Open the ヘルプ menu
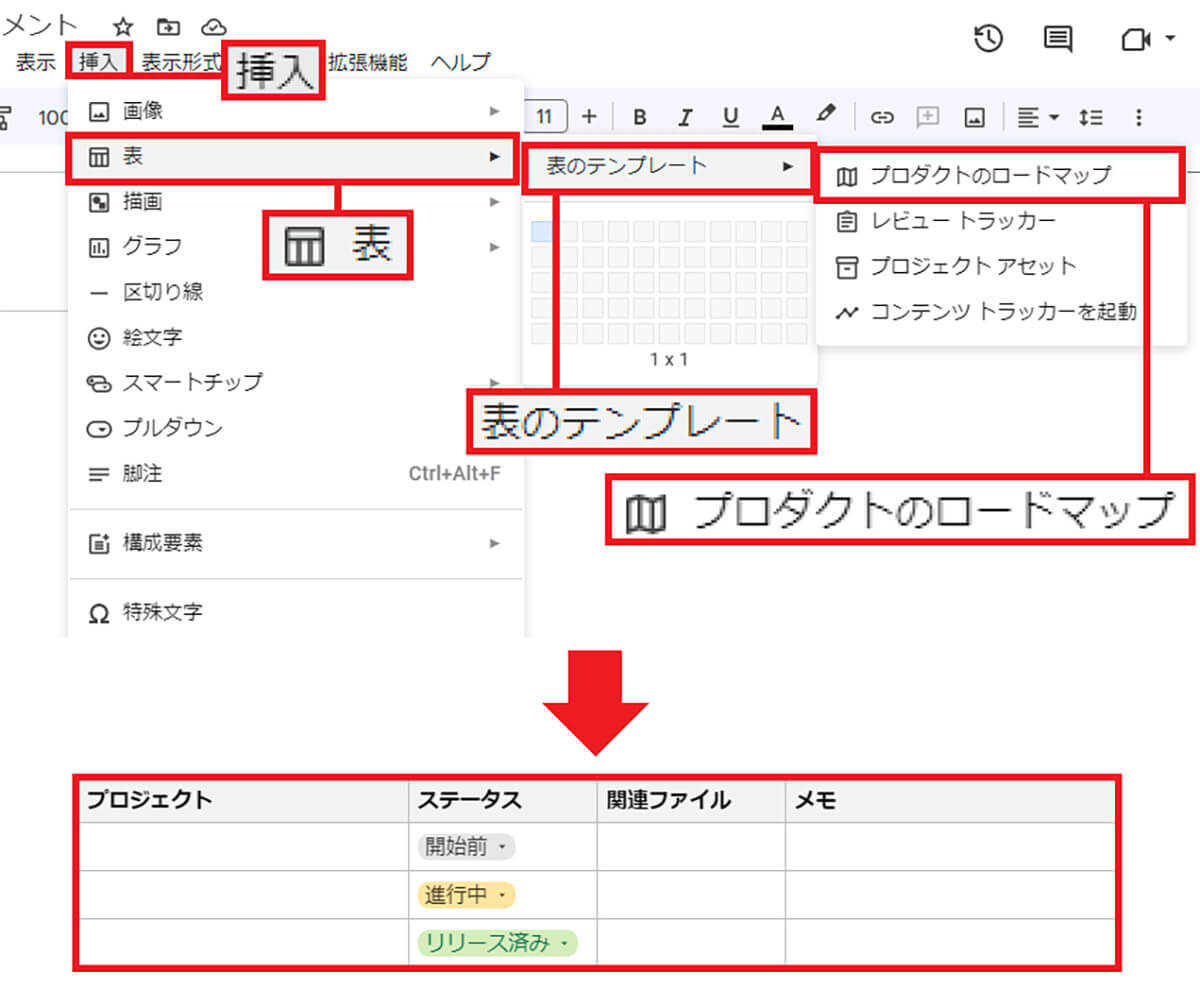Screen dimensions: 1200x989 [461, 62]
